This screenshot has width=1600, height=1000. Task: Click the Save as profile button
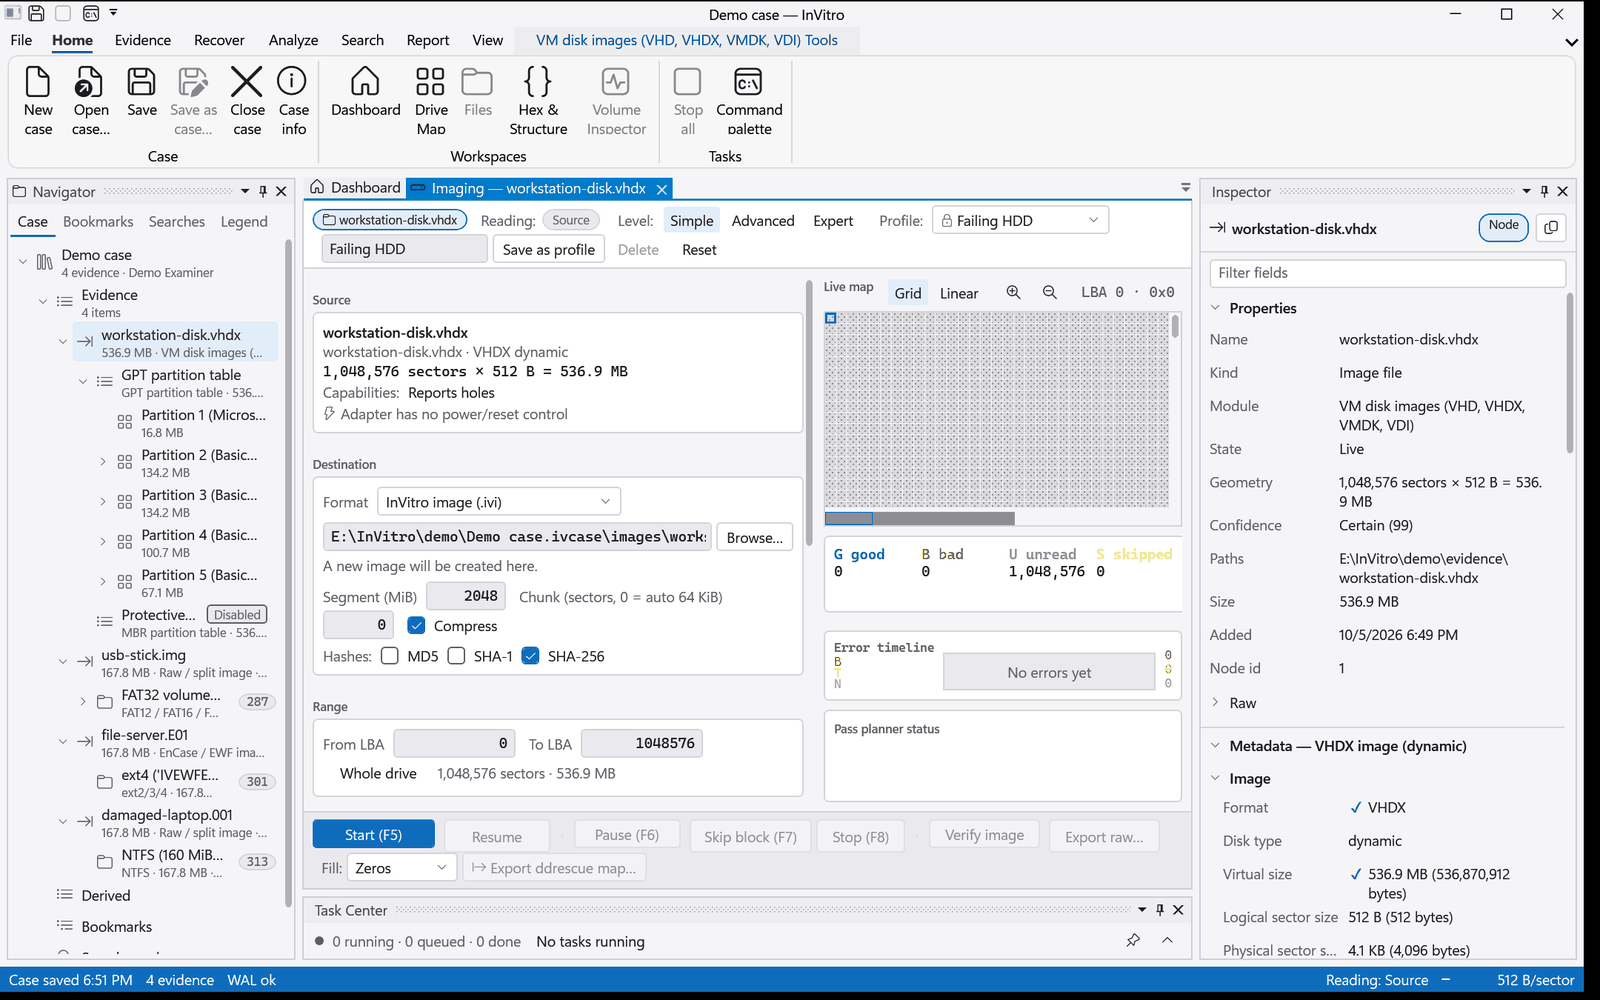click(x=548, y=250)
